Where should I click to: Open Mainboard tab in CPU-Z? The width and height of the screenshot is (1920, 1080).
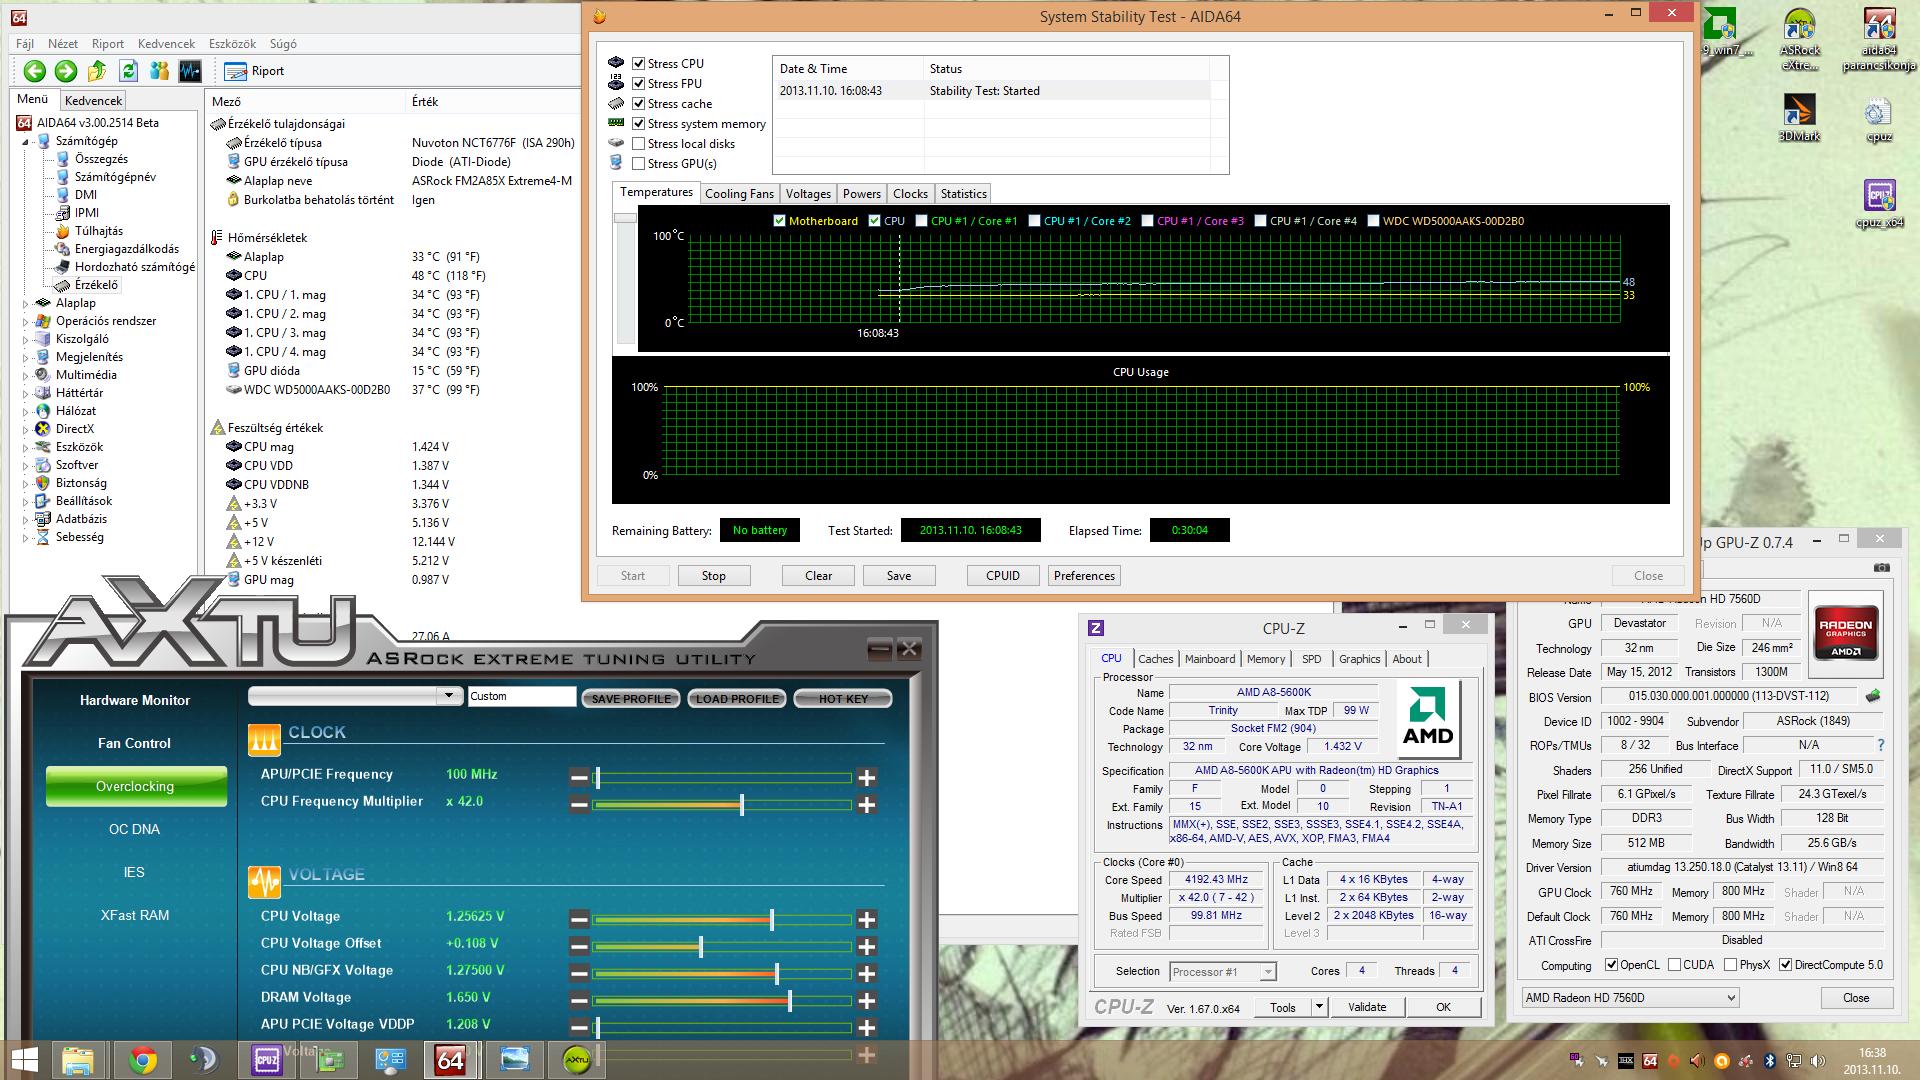click(x=1210, y=659)
